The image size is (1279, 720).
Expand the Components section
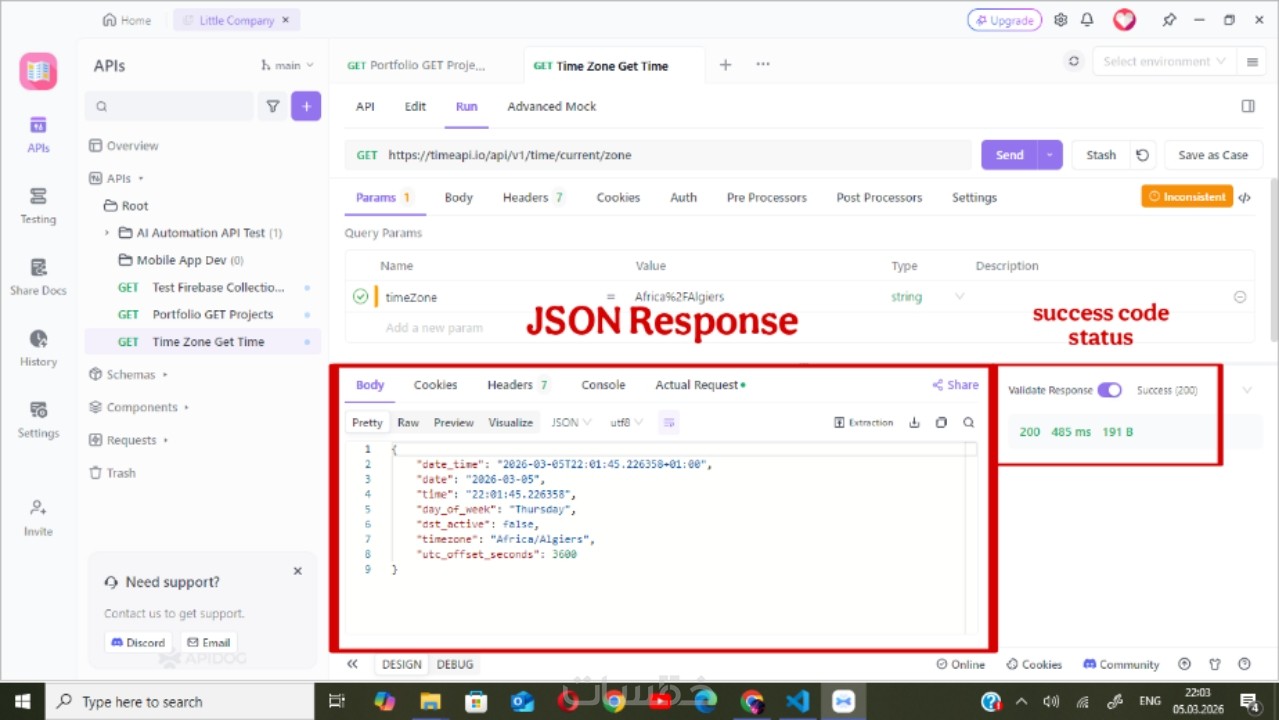click(186, 408)
